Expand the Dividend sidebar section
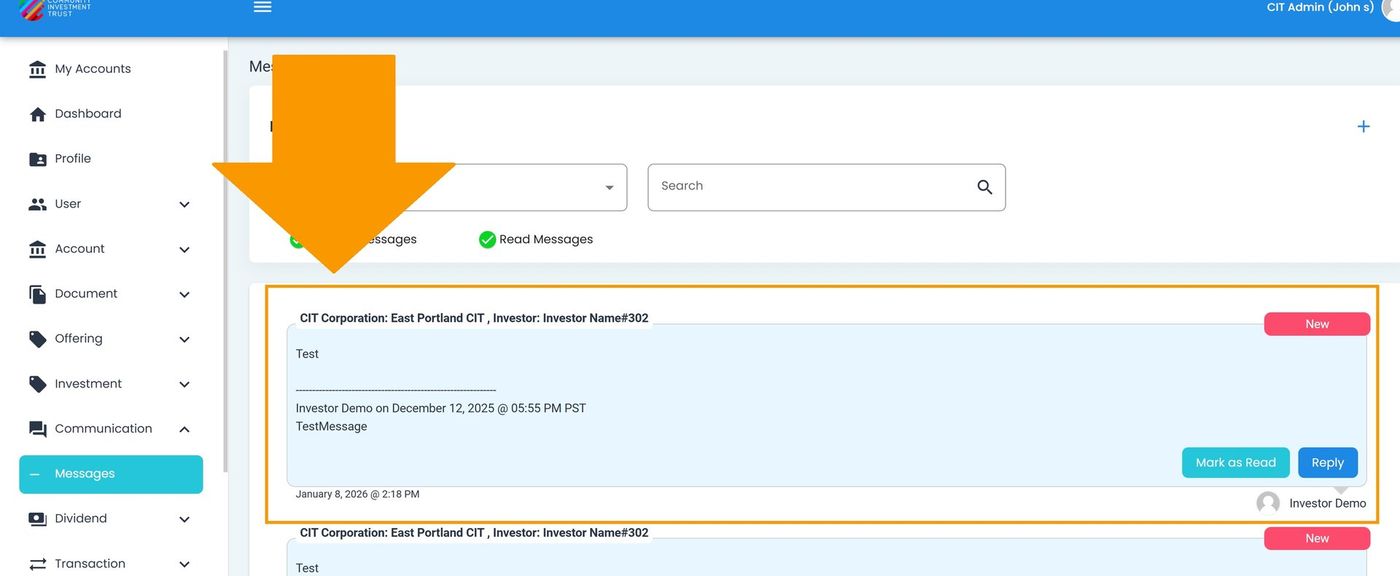 (184, 519)
